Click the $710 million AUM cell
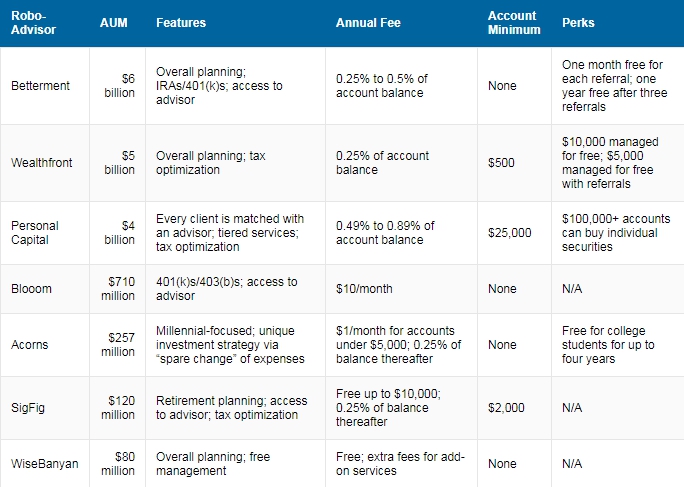 [x=120, y=289]
